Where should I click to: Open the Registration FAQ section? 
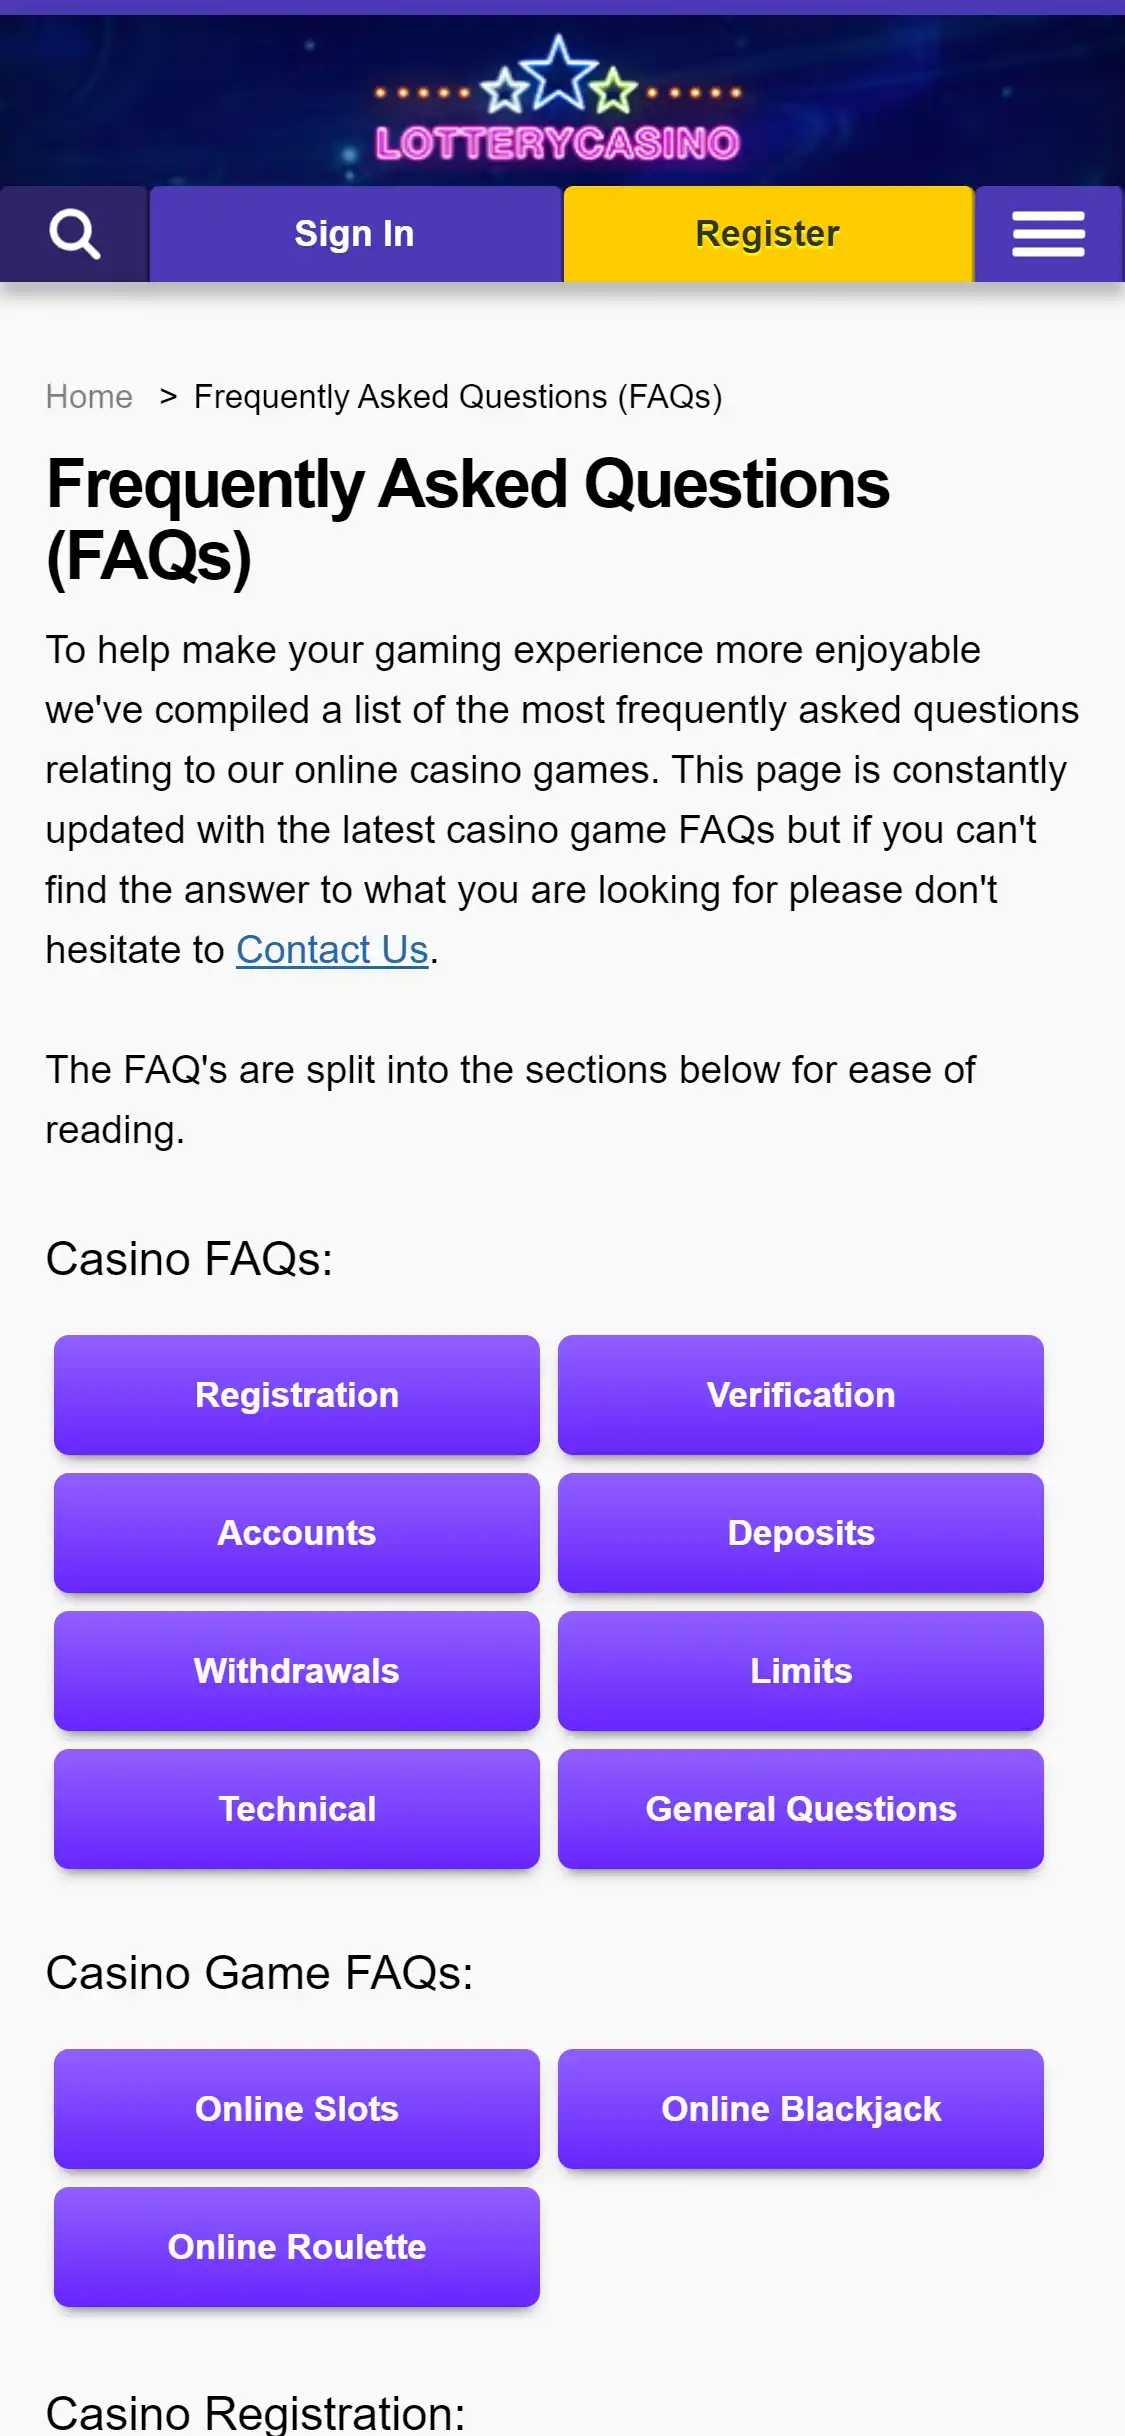coord(297,1395)
